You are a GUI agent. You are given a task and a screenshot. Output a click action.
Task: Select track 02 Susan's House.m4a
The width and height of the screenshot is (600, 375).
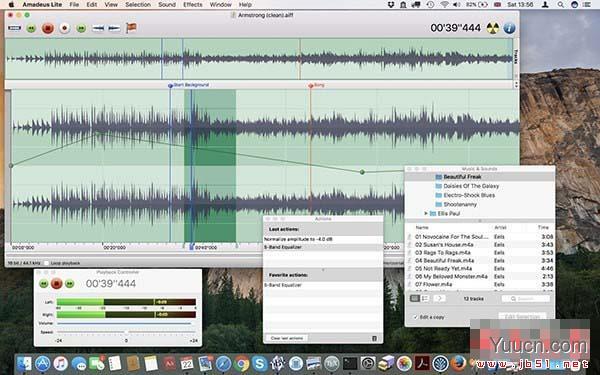[480, 245]
